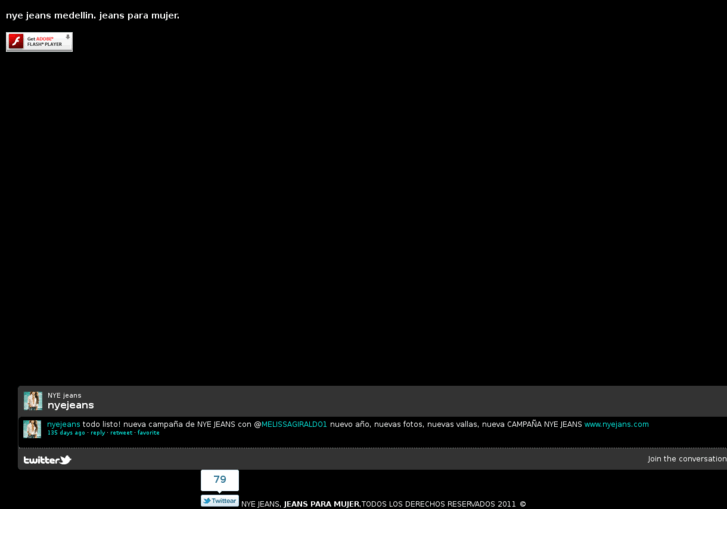
Task: Open the Join the conversation link
Action: click(687, 459)
